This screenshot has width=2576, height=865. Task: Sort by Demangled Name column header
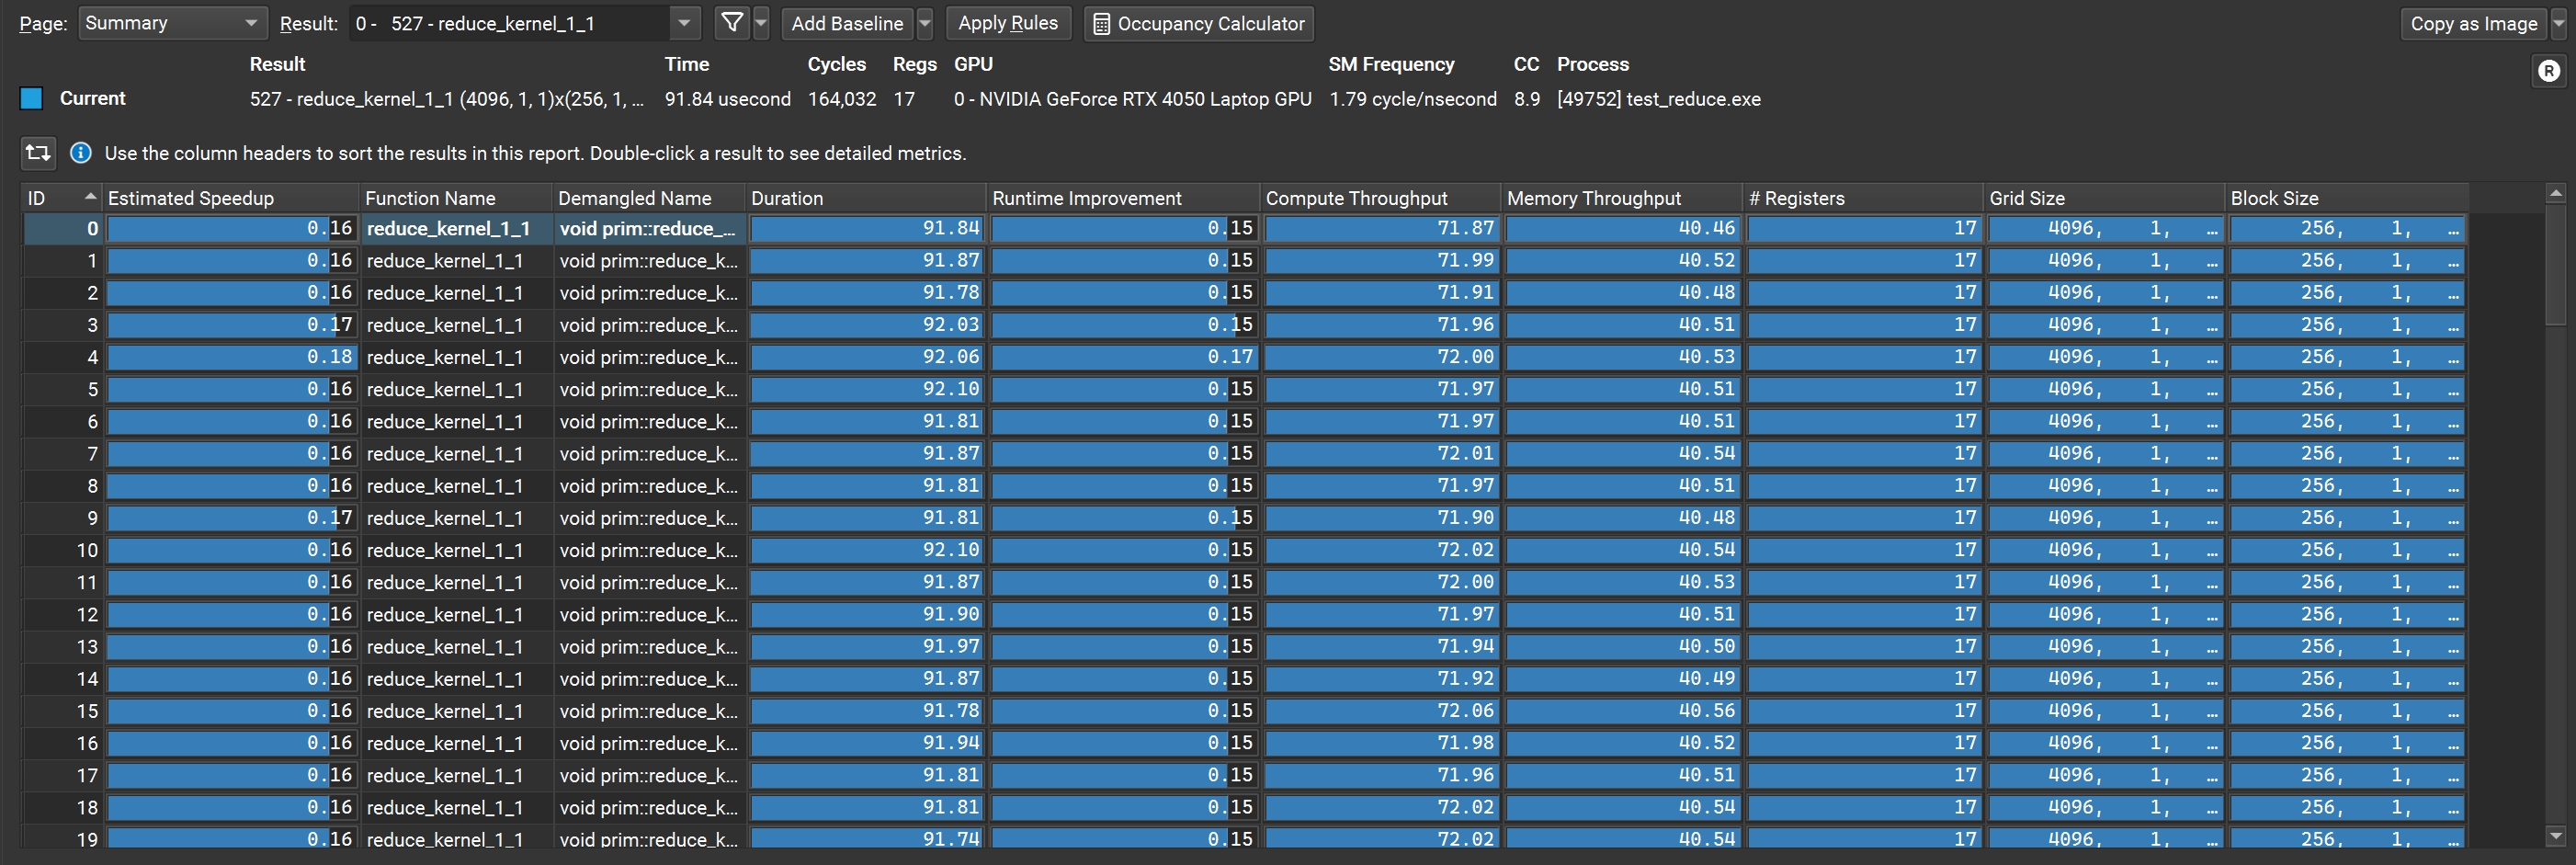click(x=649, y=198)
